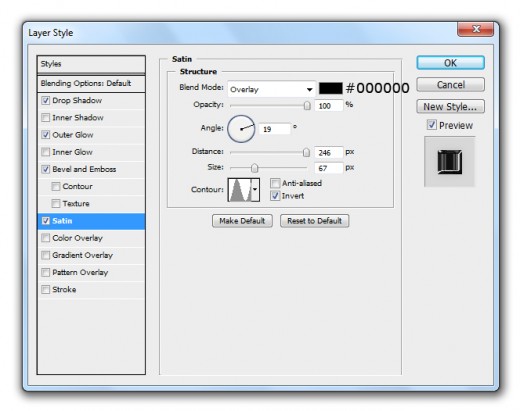
Task: Enable the Contour sub-option checkbox
Action: coord(56,186)
